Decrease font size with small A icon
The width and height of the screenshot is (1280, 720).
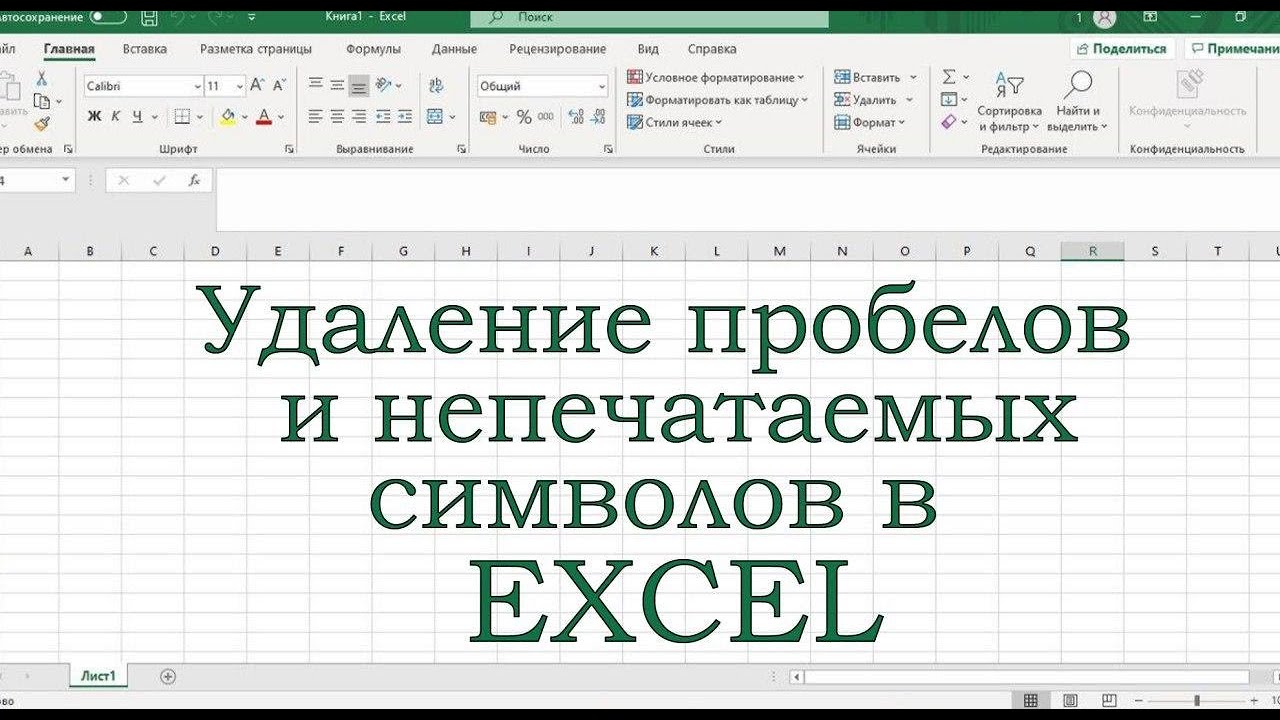(x=279, y=86)
